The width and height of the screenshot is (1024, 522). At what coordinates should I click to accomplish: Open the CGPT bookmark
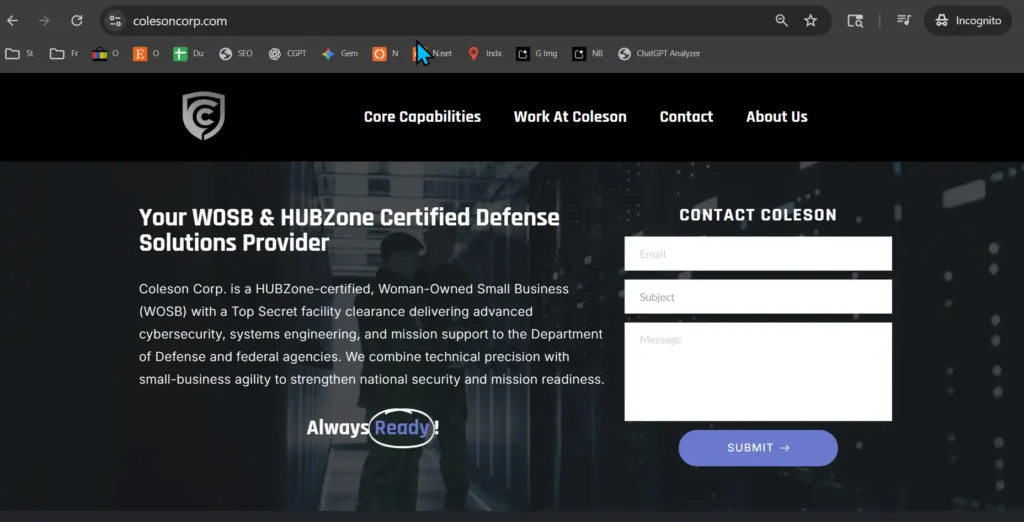pyautogui.click(x=287, y=54)
